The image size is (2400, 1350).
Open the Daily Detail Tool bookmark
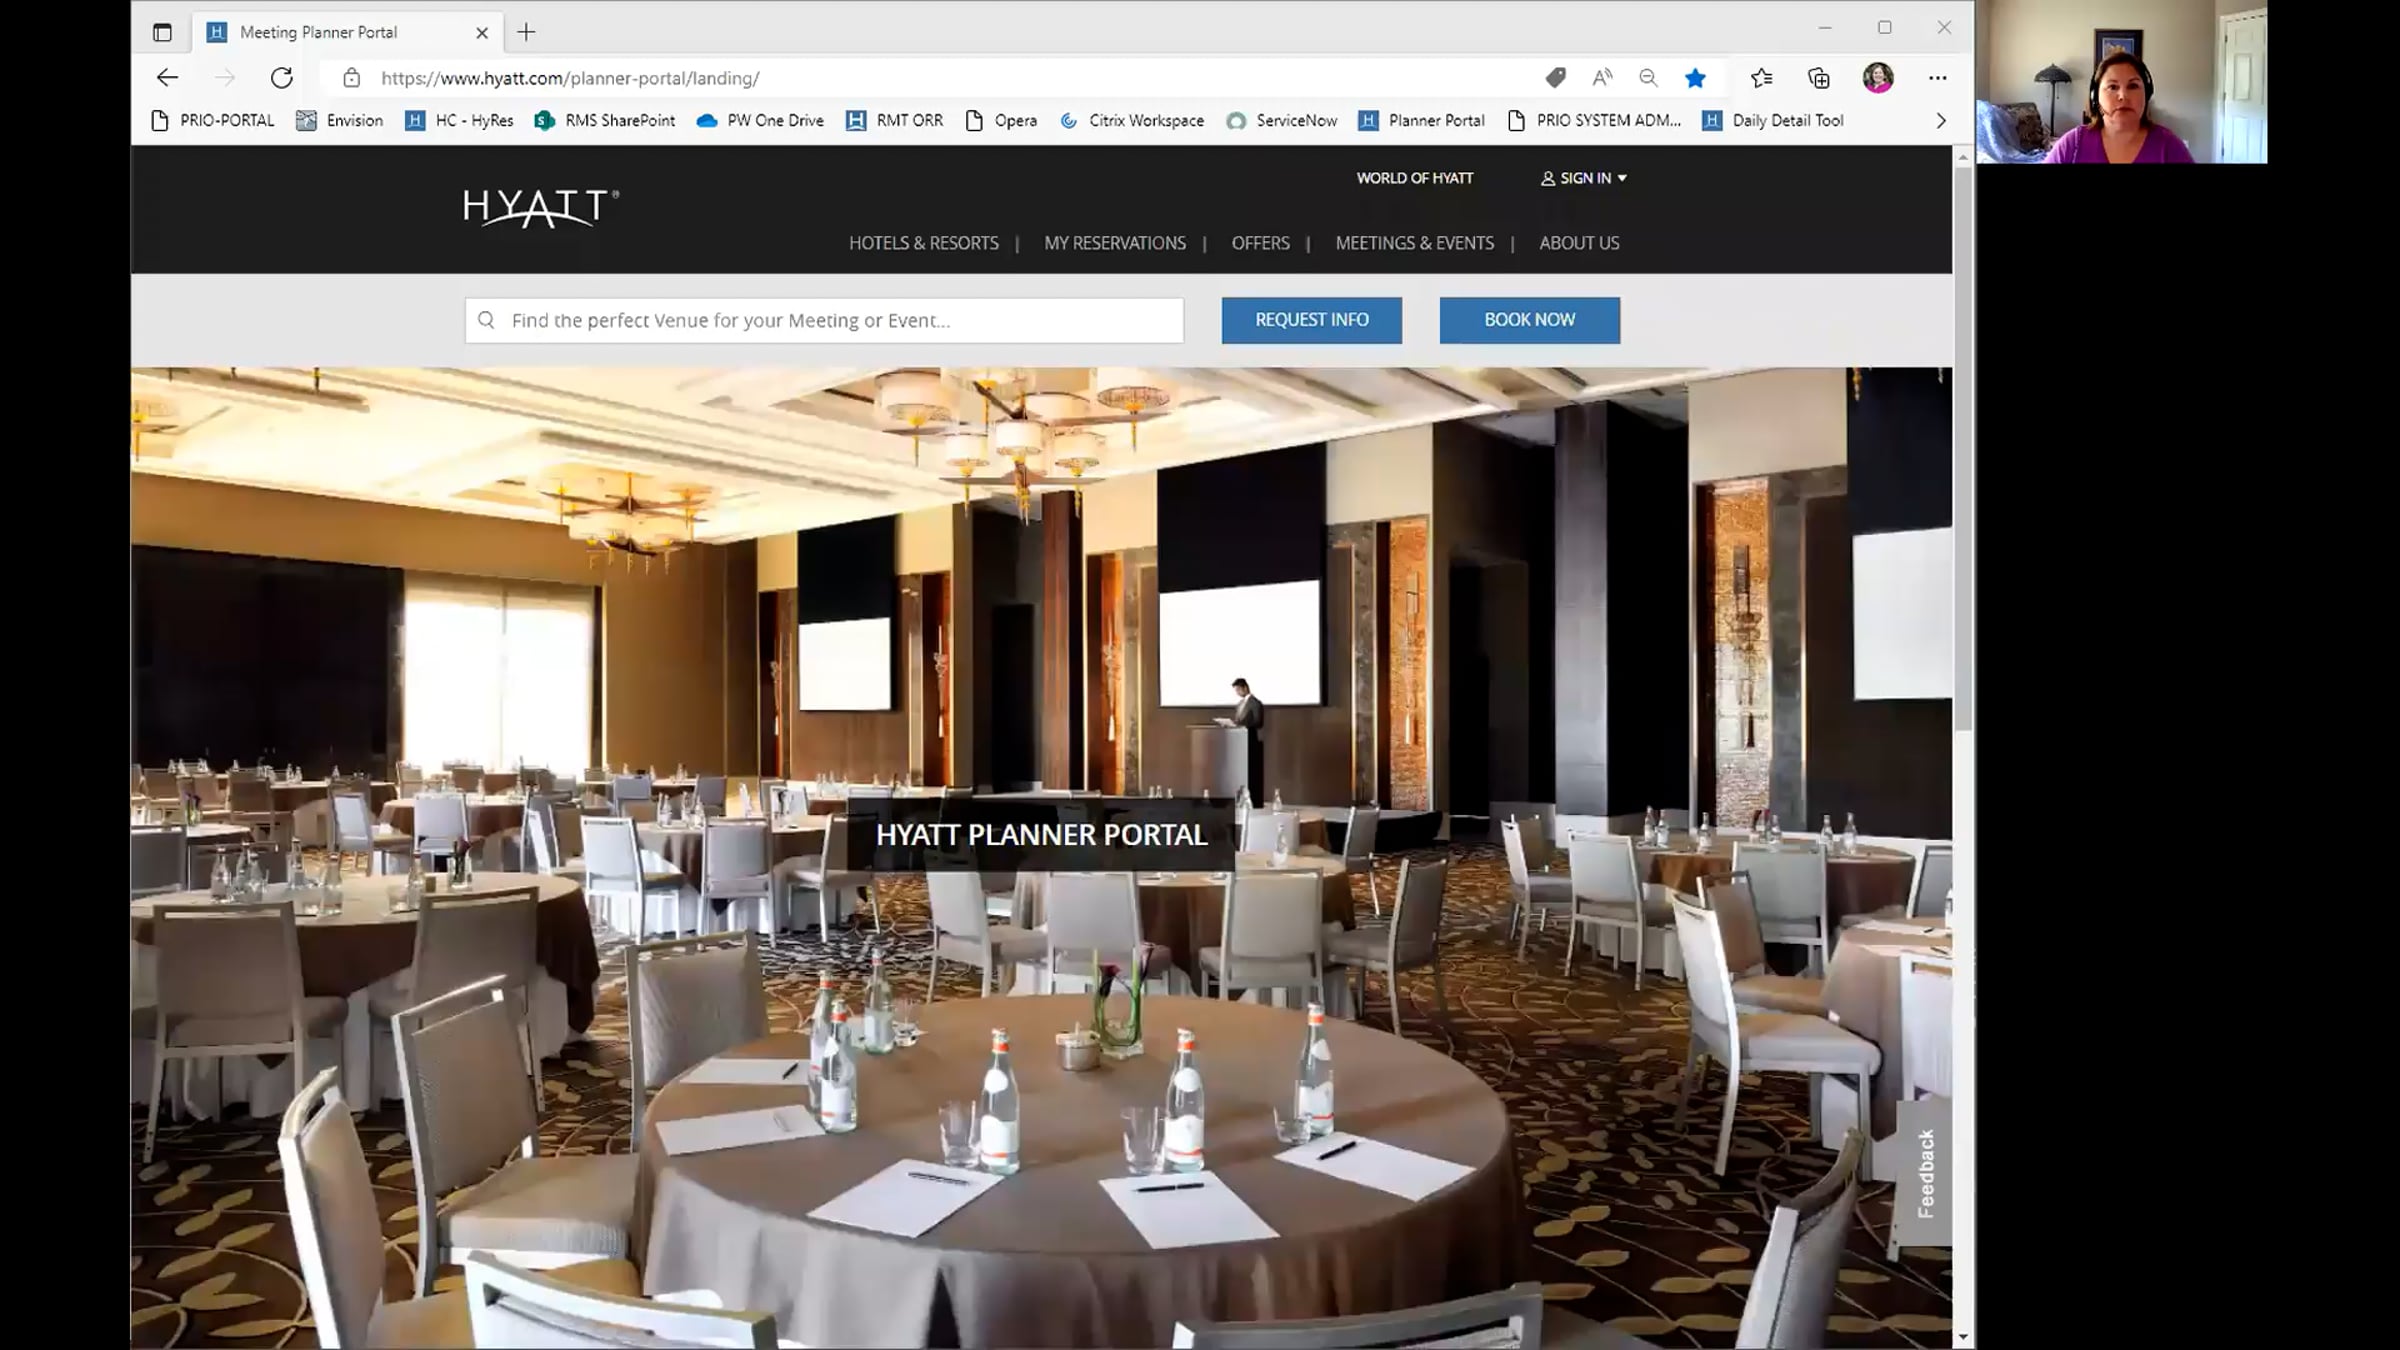click(1773, 121)
